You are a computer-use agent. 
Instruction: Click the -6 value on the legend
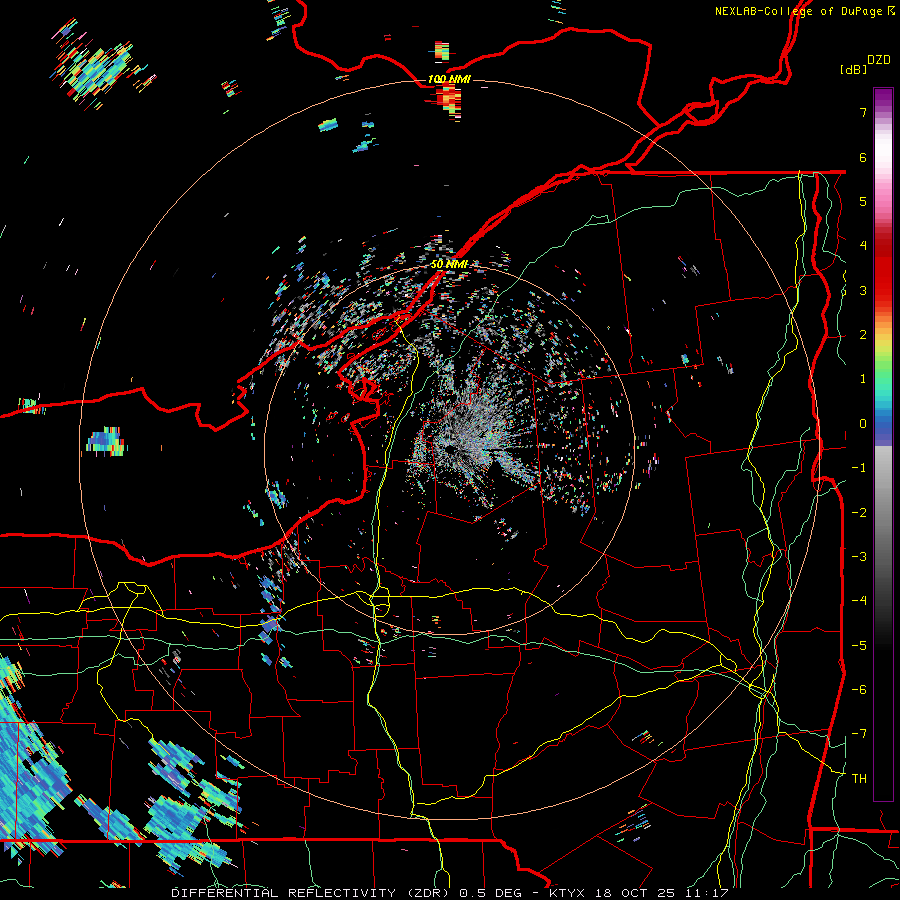pos(859,690)
